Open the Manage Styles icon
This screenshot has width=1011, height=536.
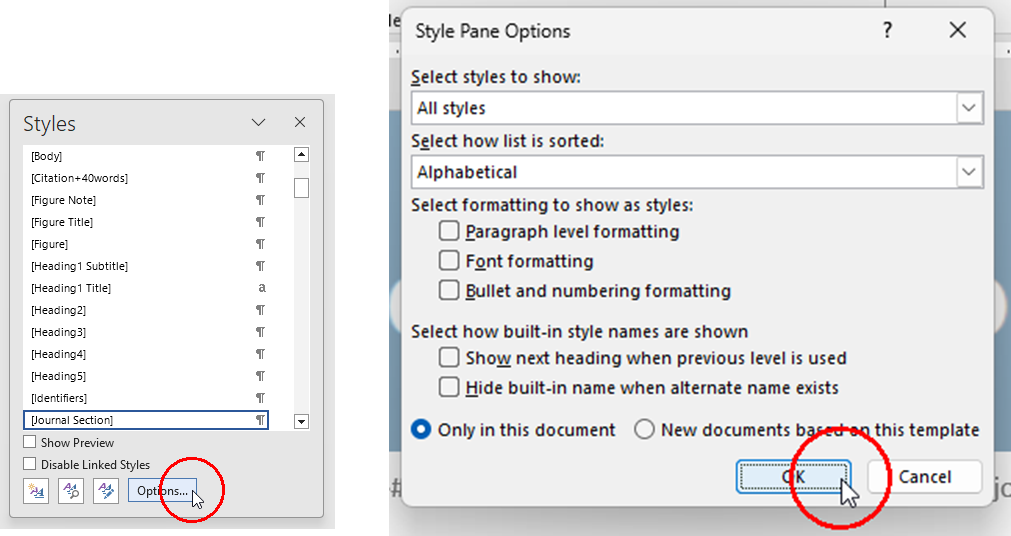(105, 491)
